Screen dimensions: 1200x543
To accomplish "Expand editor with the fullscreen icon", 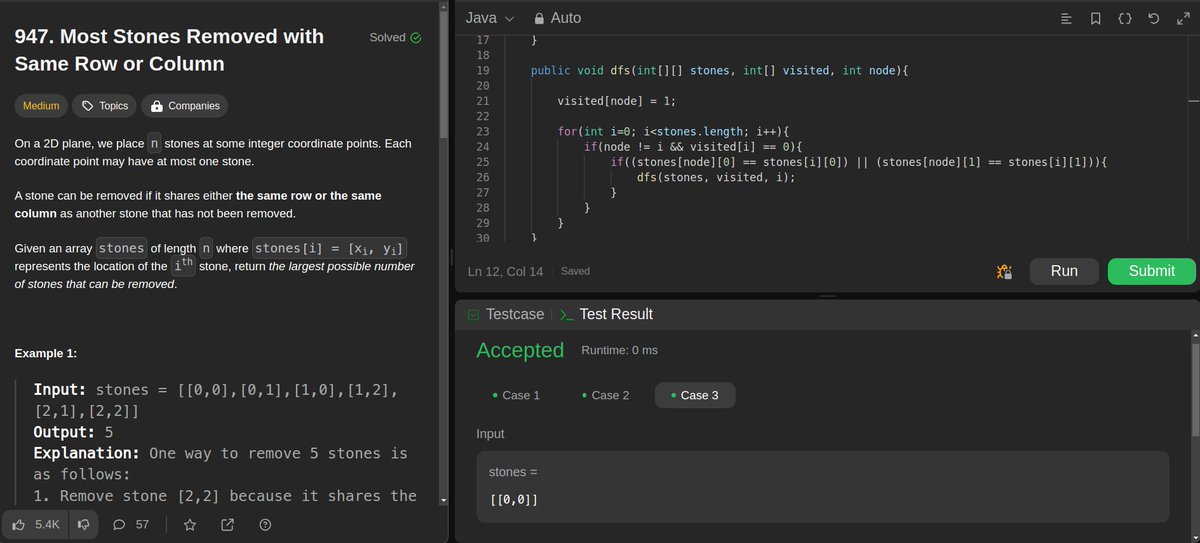I will [x=1183, y=18].
